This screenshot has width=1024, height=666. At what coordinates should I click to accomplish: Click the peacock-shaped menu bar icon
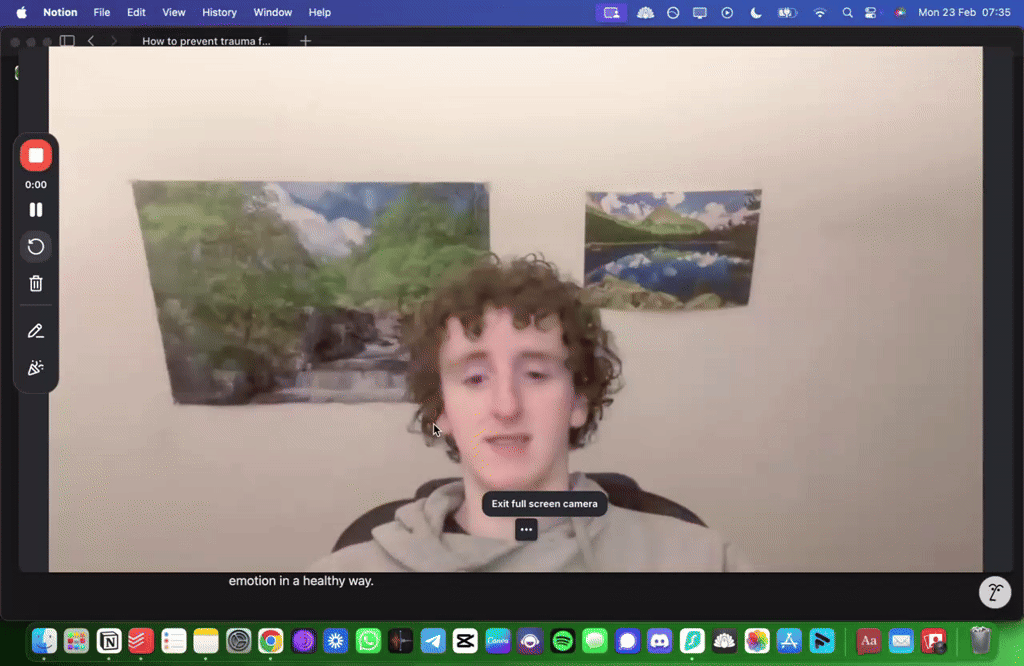coord(645,12)
